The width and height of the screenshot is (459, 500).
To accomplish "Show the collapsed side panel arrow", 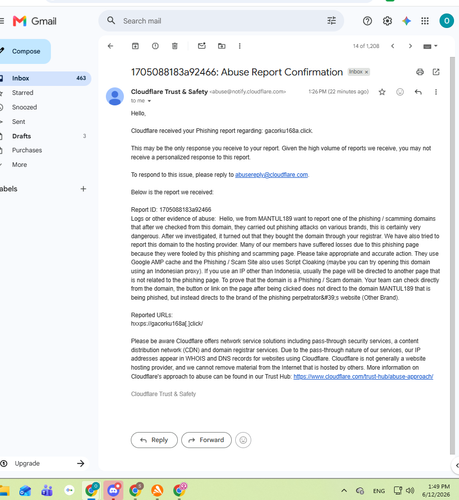I will (456, 466).
